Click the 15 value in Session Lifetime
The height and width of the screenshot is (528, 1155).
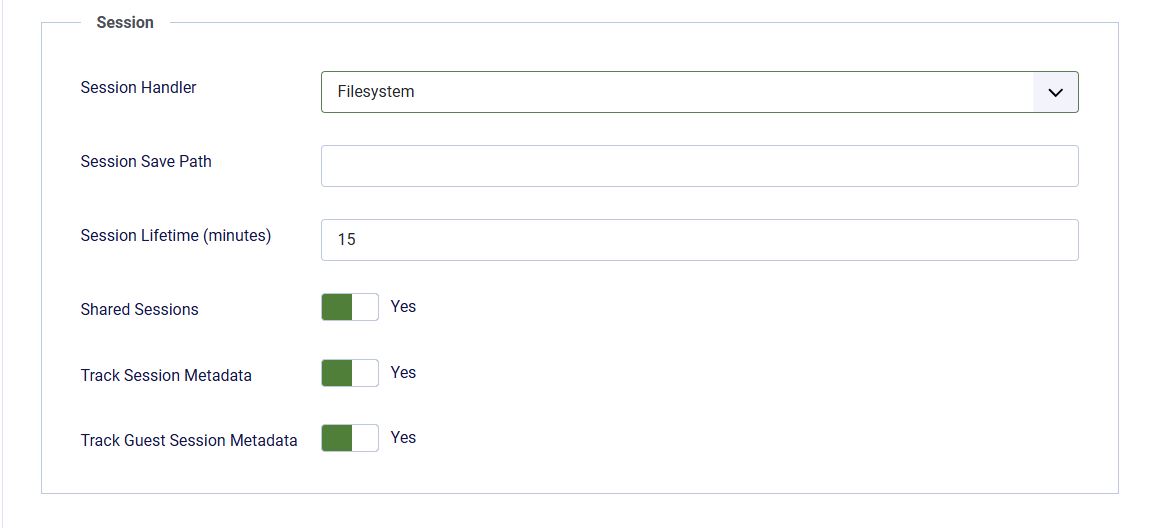pos(346,239)
